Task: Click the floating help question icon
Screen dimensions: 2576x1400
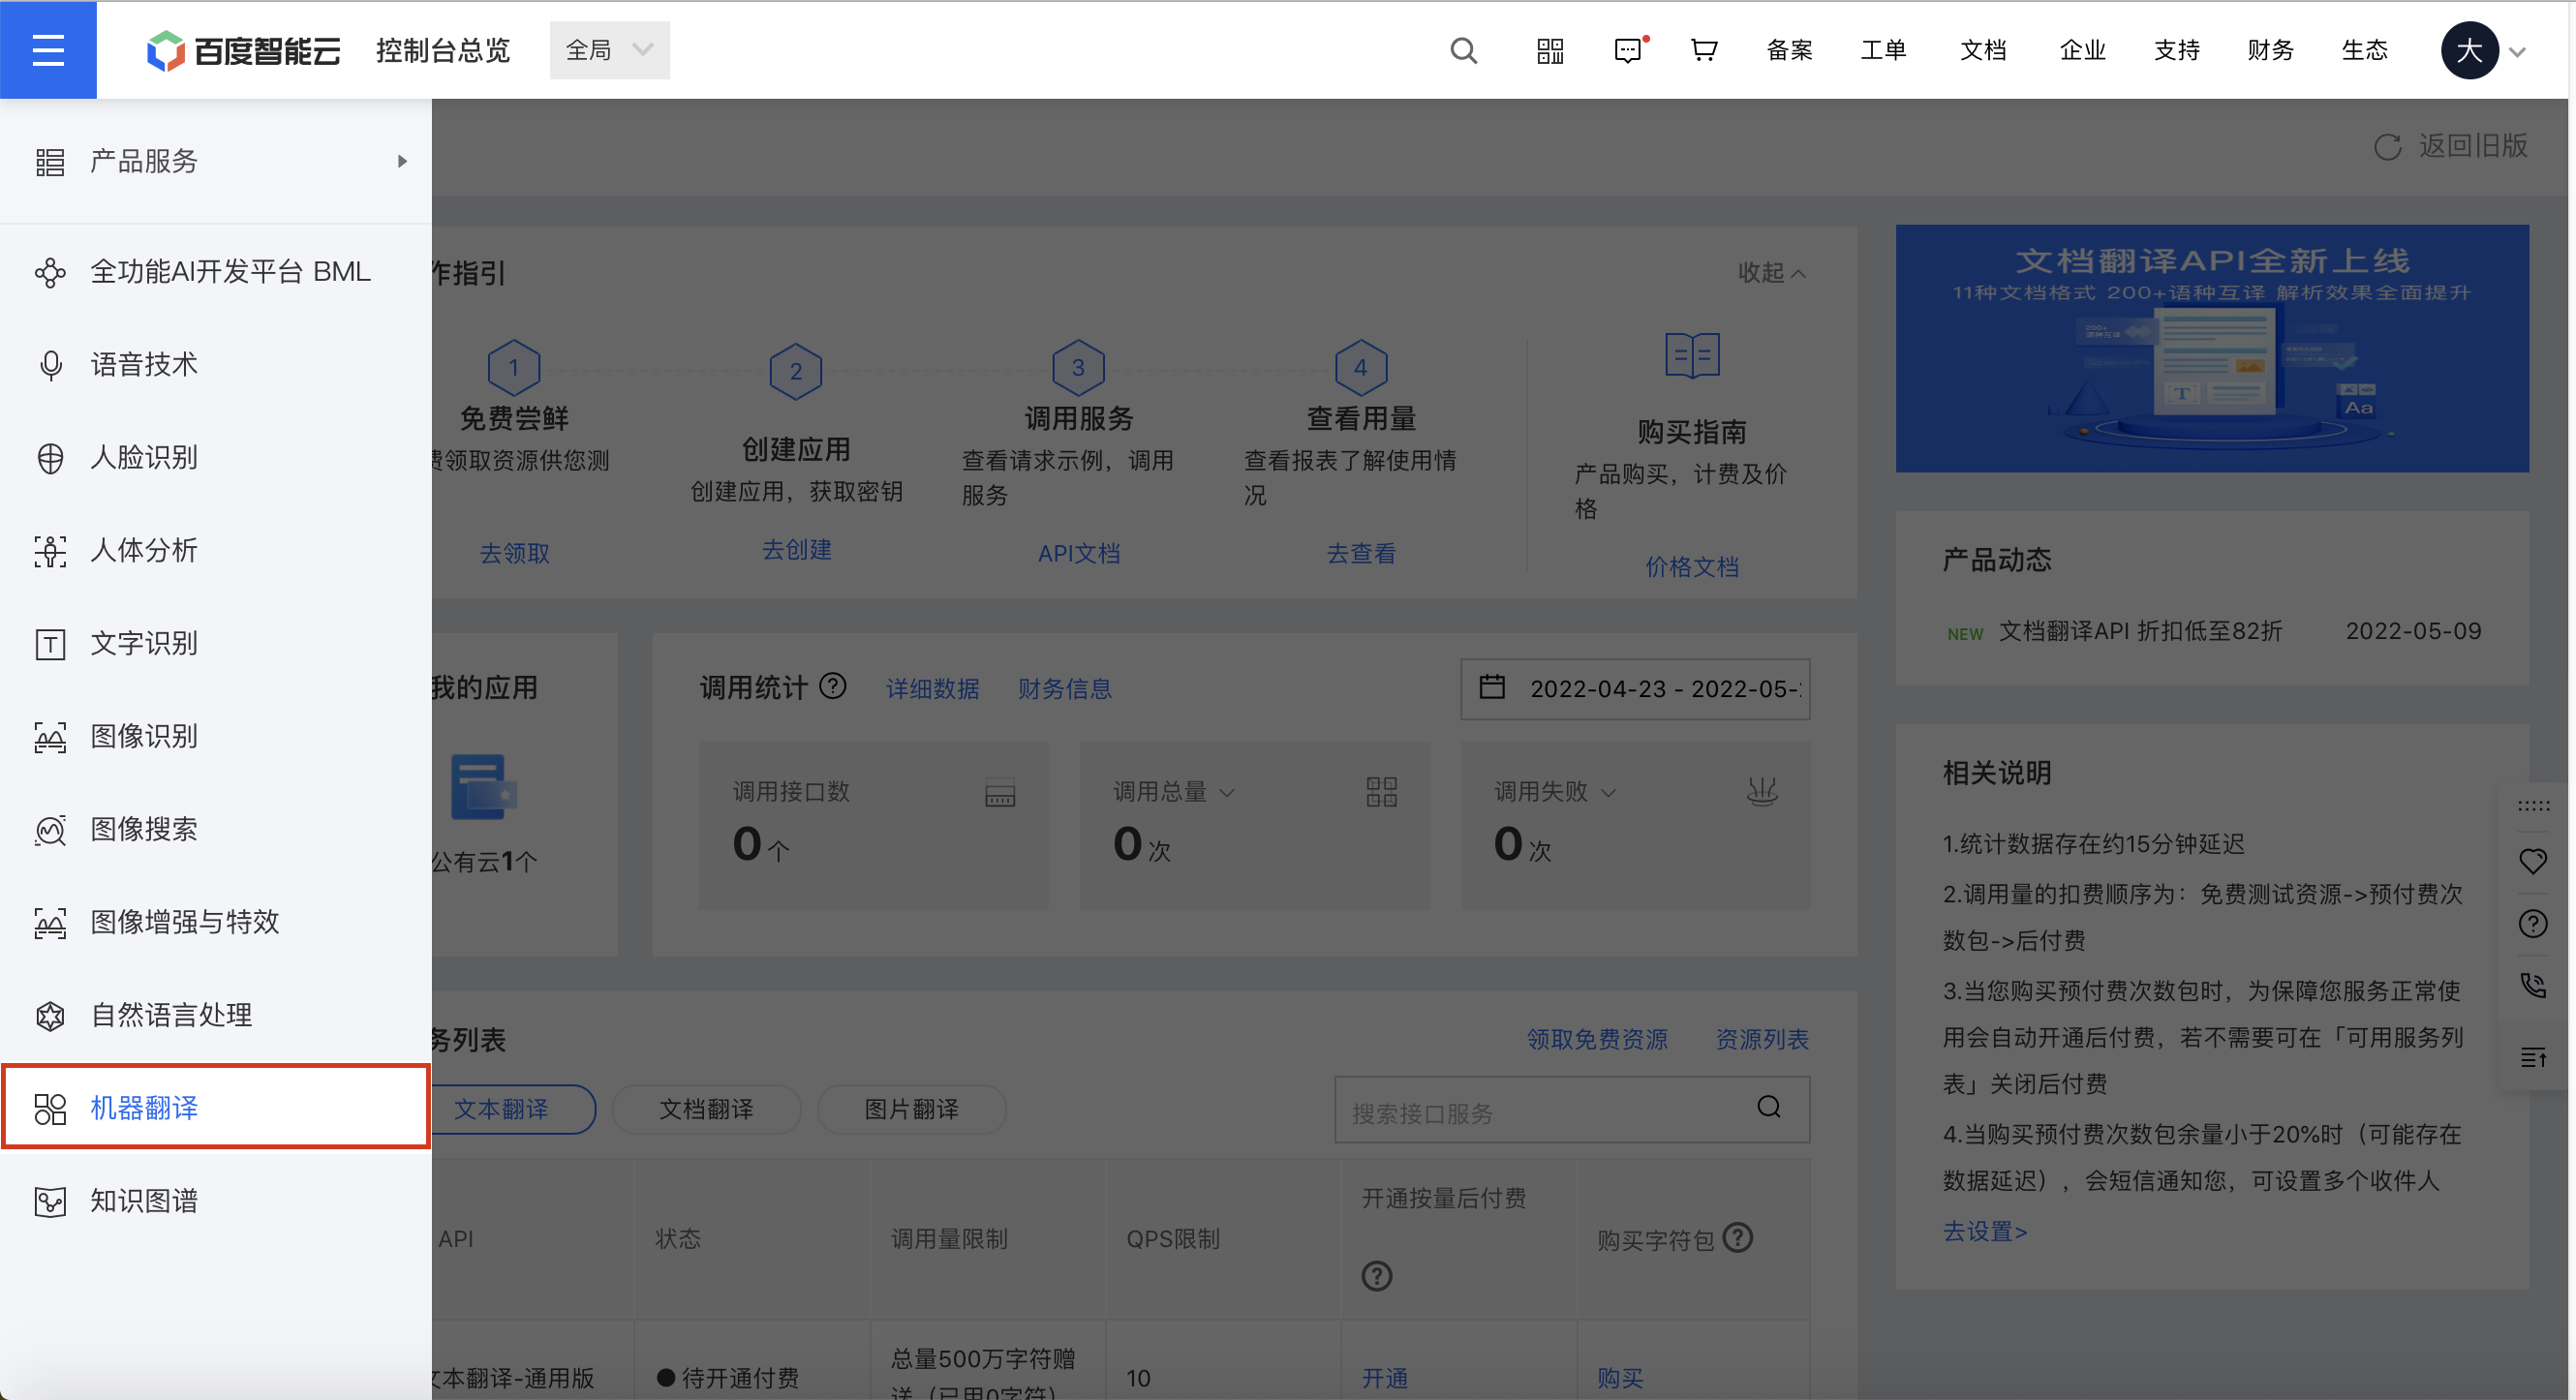Action: (2533, 923)
